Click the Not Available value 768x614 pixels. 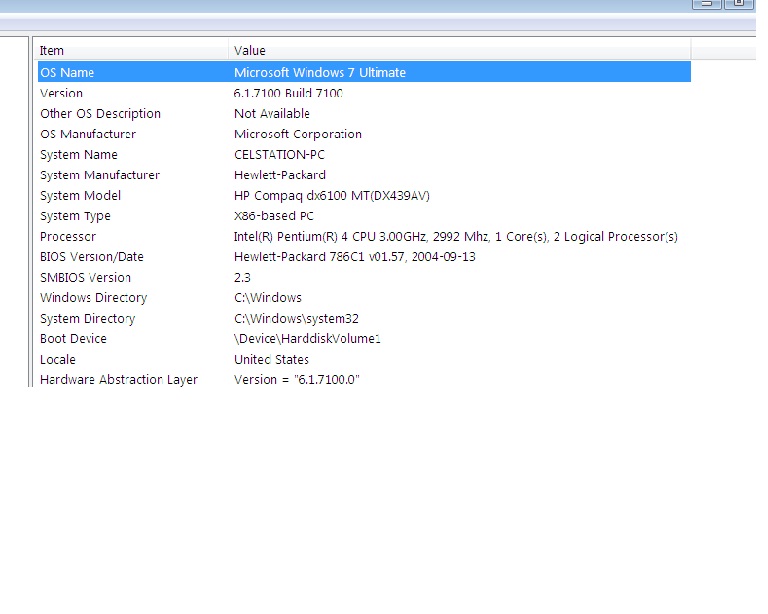tap(272, 114)
